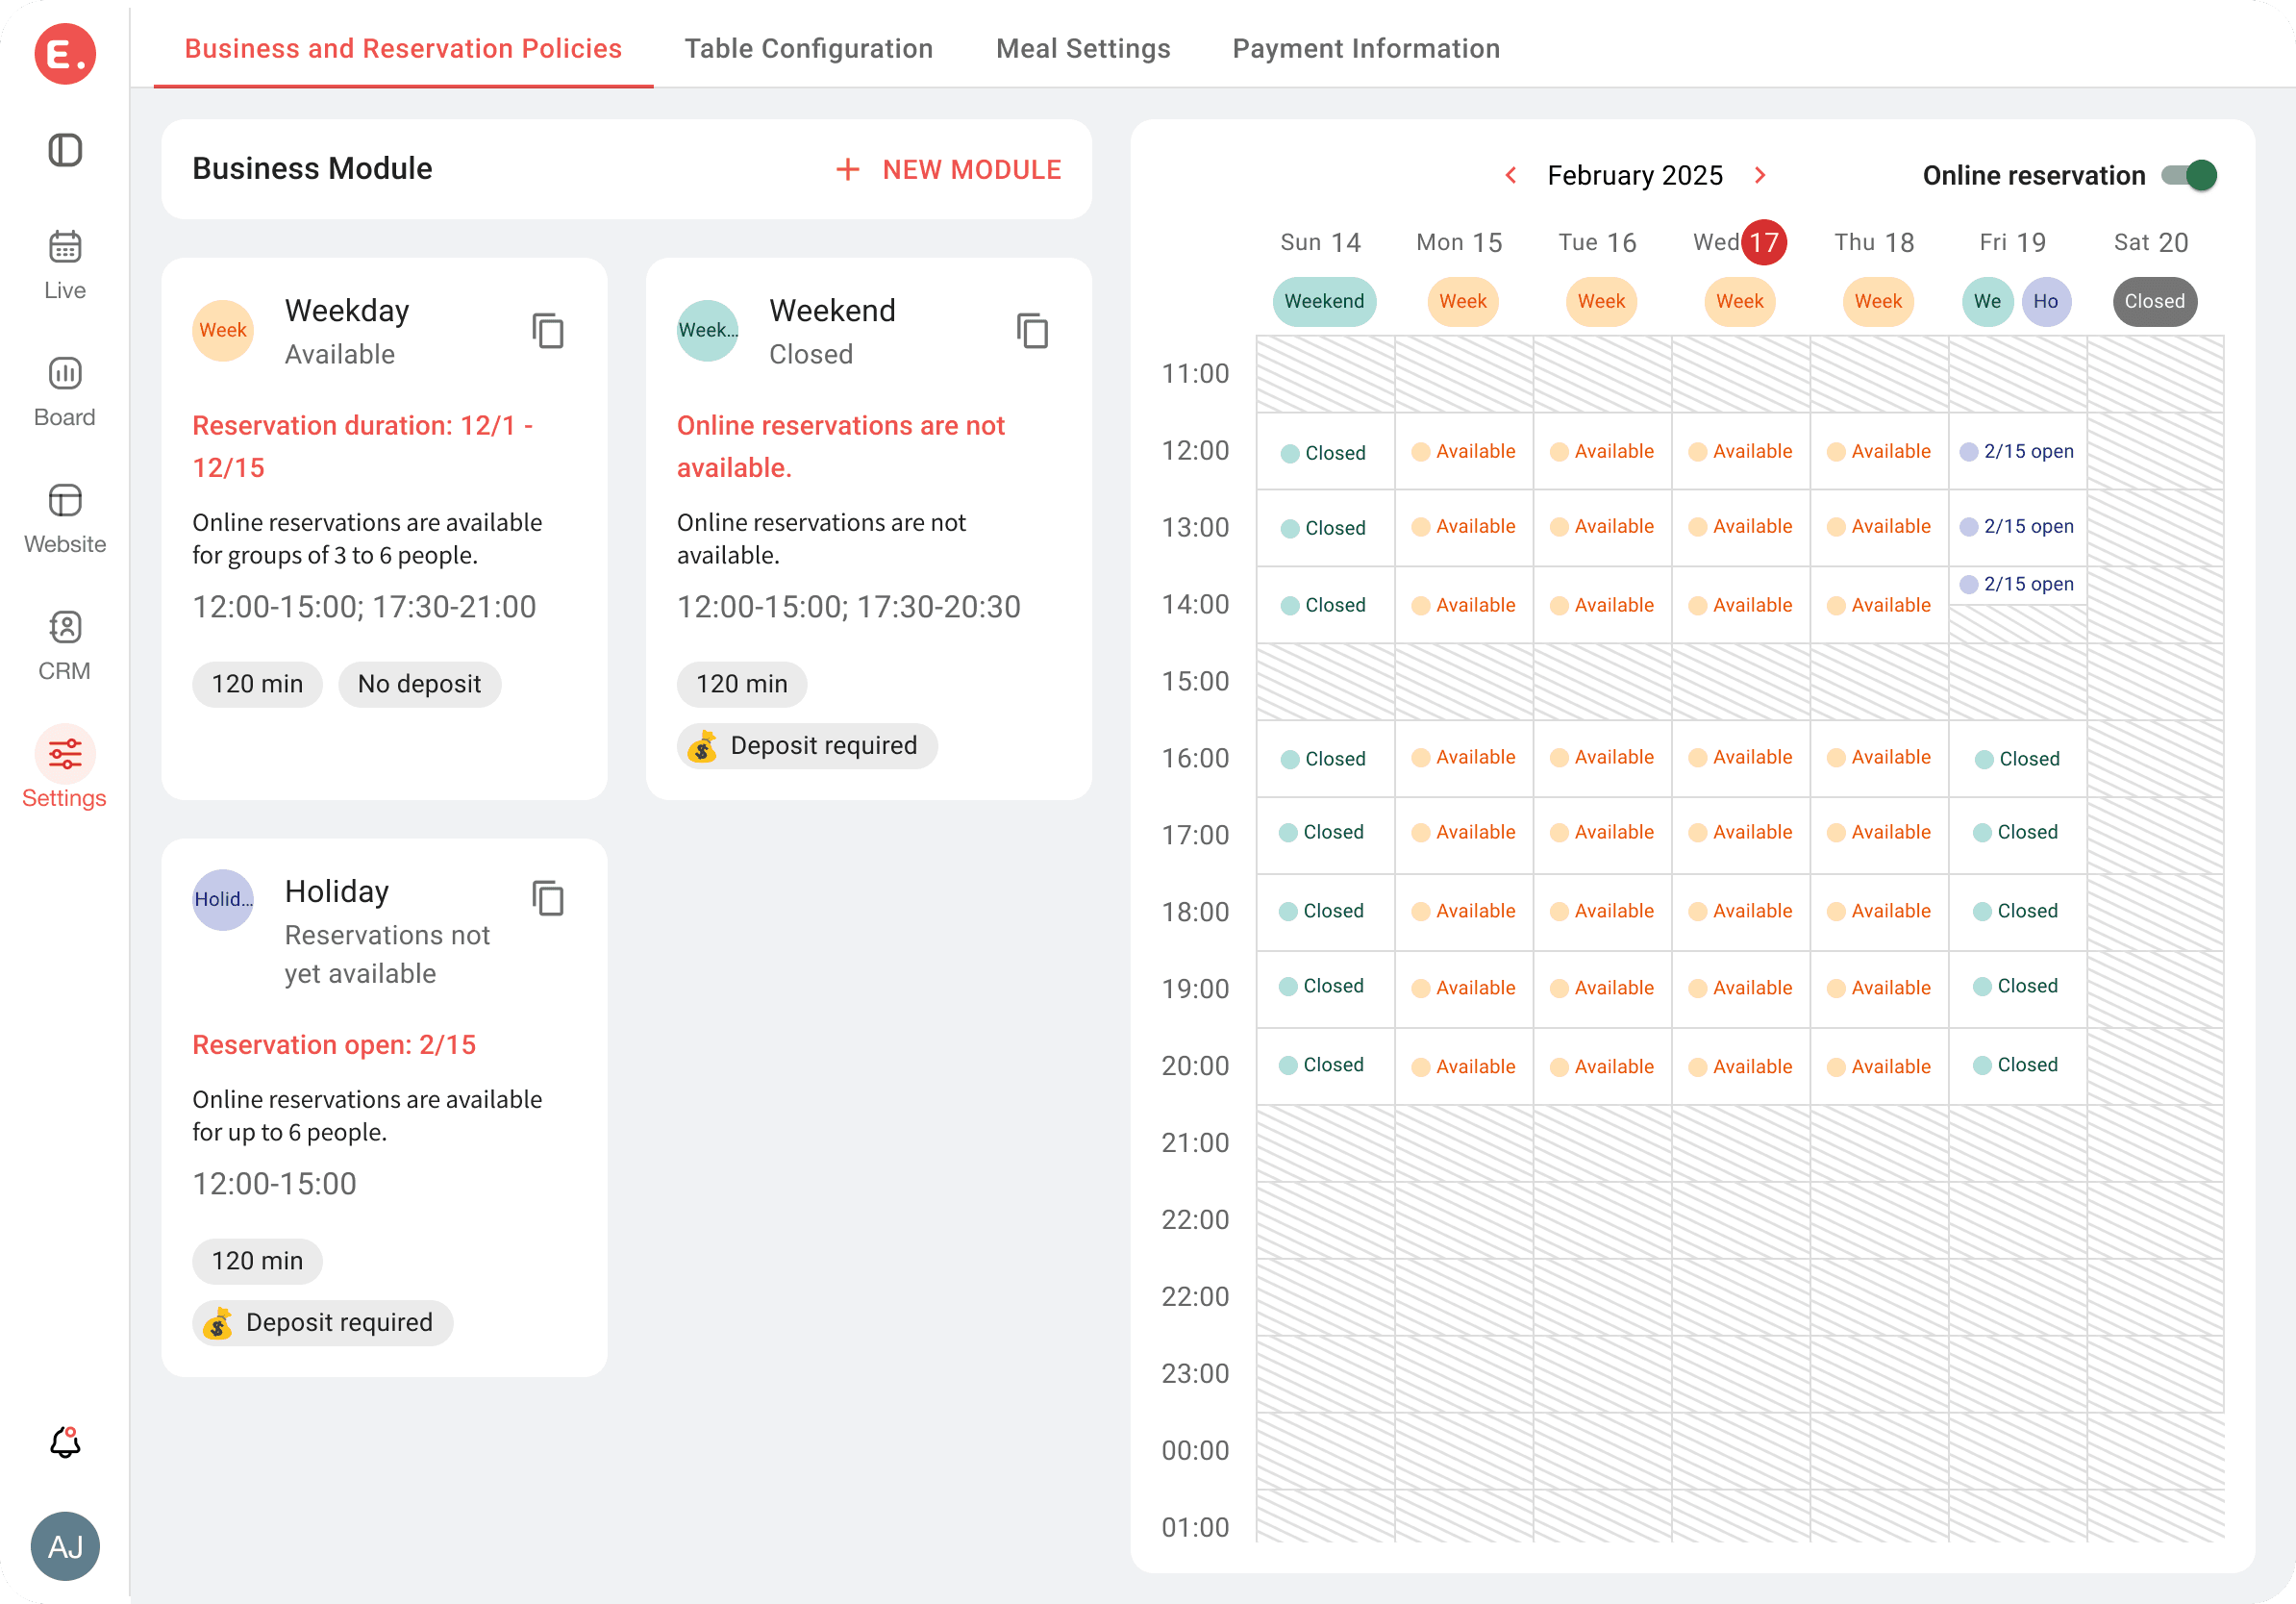The image size is (2296, 1604).
Task: Switch to the Table Configuration tab
Action: pyautogui.click(x=808, y=48)
